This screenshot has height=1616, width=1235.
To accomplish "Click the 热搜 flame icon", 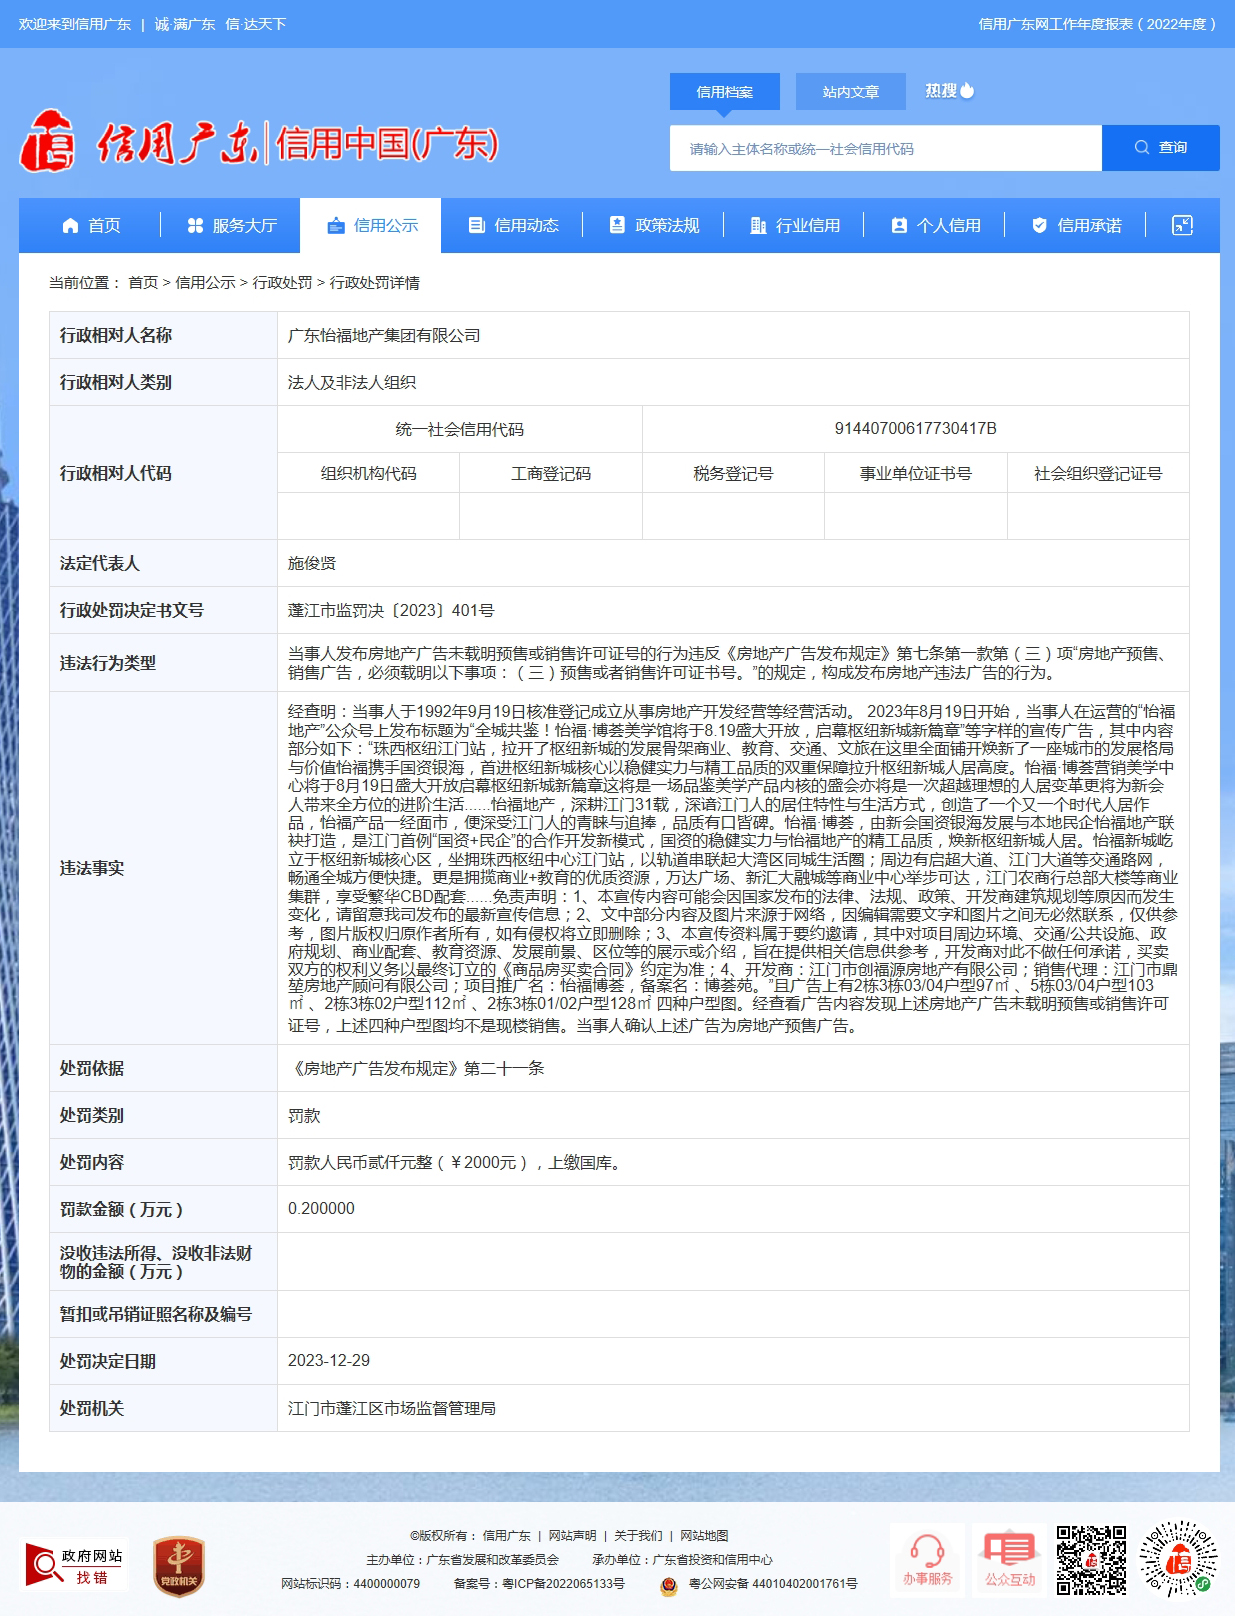I will [x=966, y=91].
